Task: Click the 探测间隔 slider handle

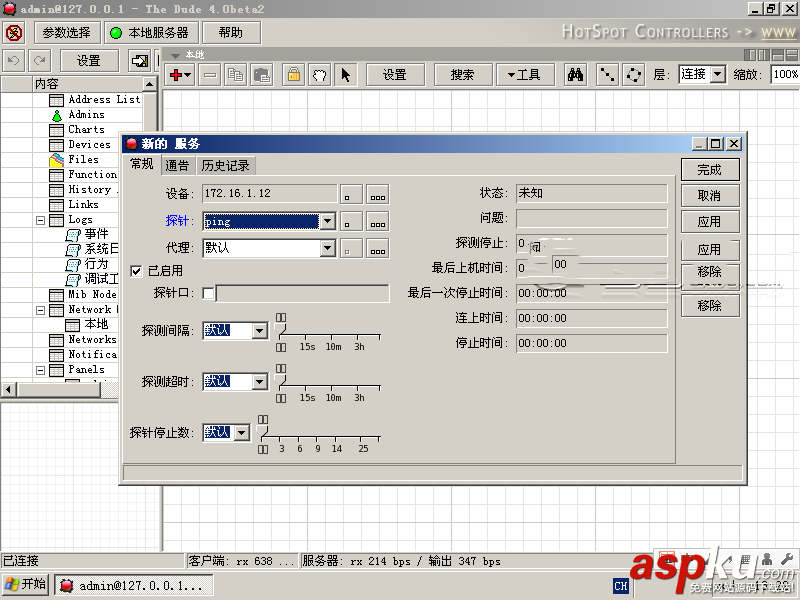Action: [281, 330]
